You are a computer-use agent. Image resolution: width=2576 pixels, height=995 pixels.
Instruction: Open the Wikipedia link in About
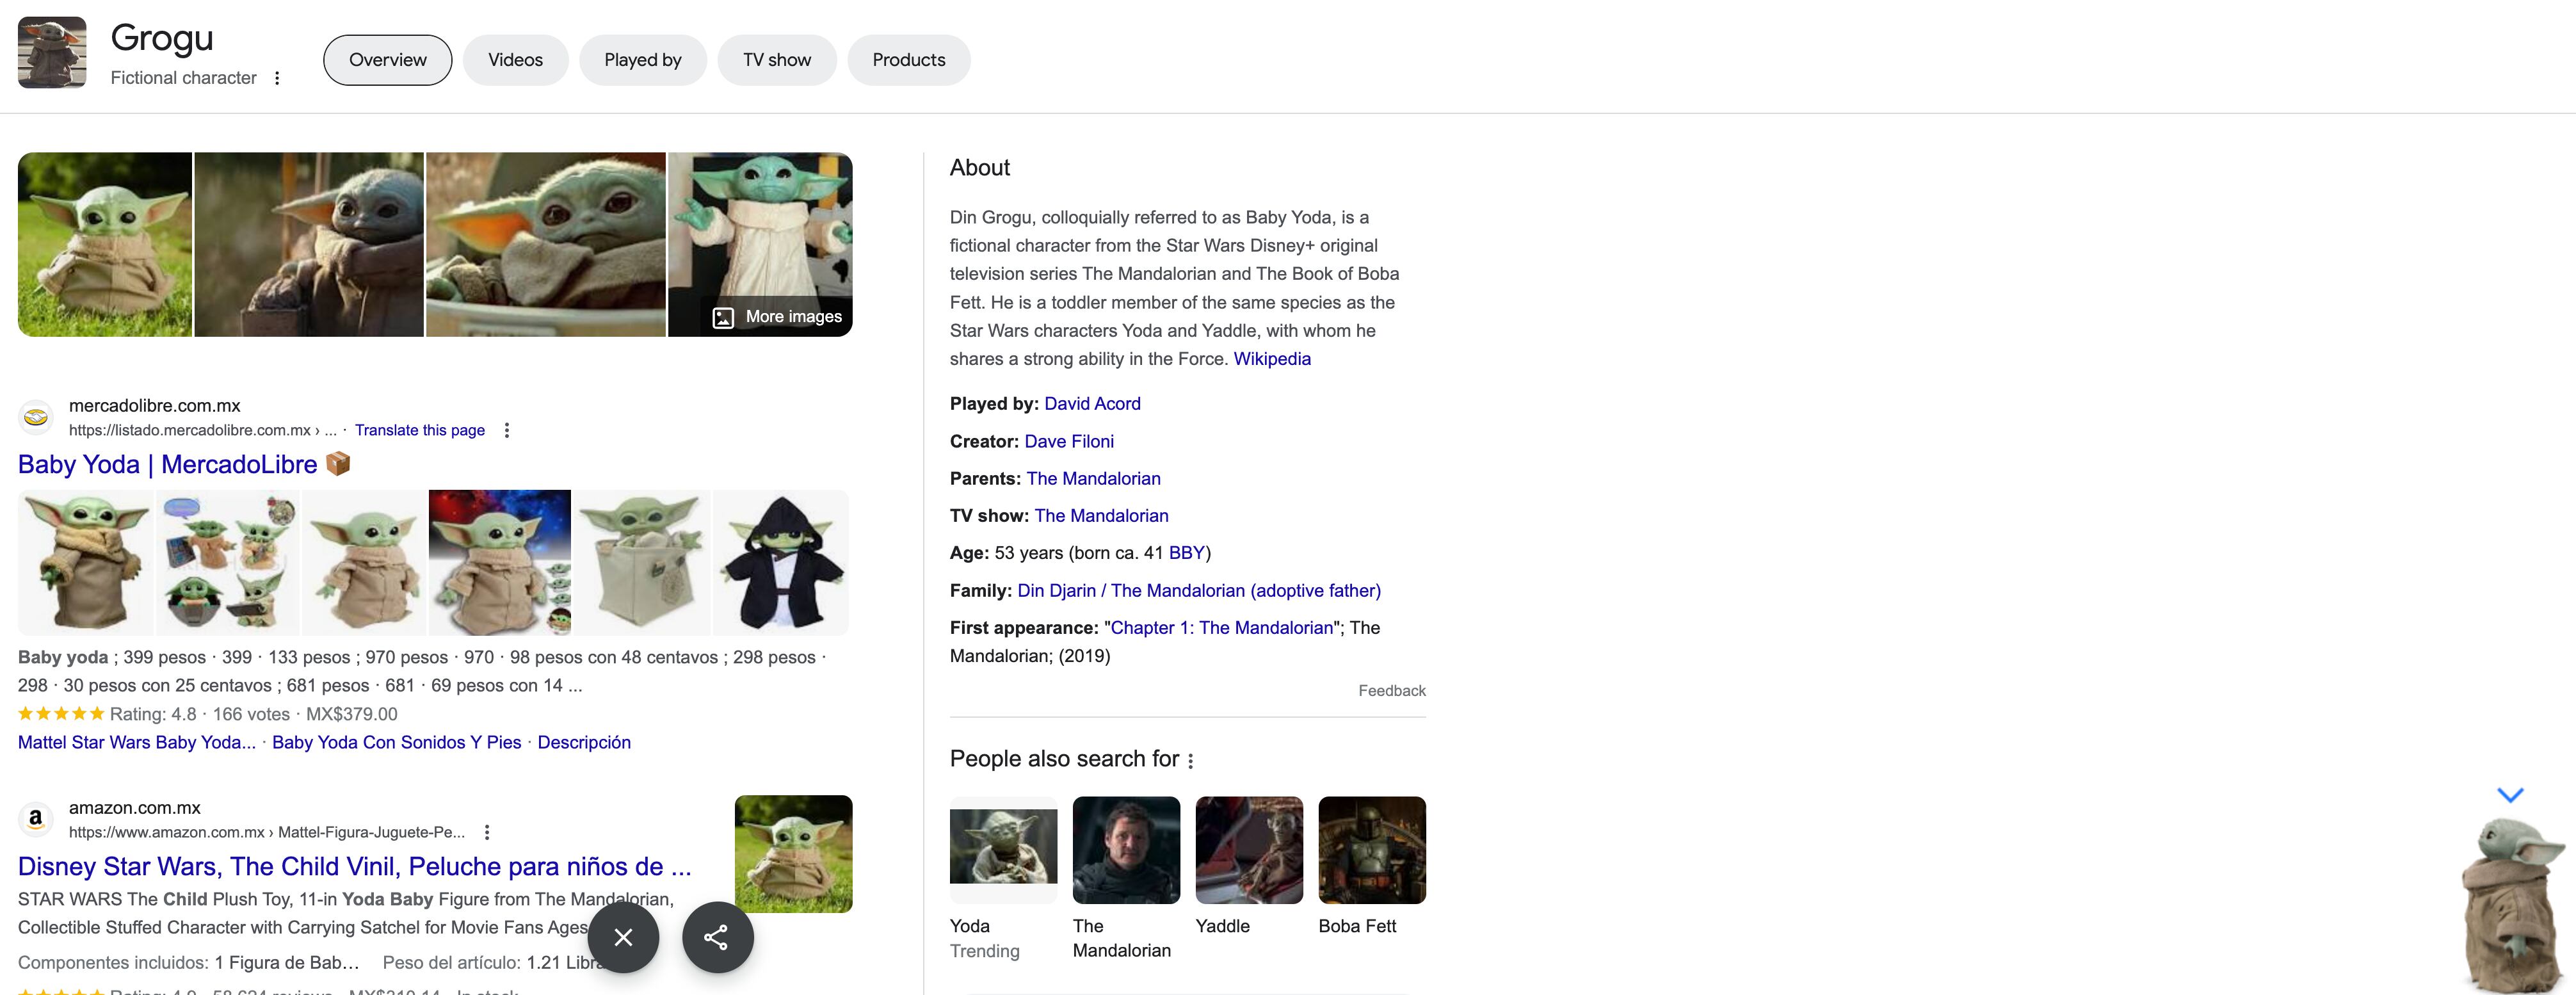click(x=1271, y=359)
